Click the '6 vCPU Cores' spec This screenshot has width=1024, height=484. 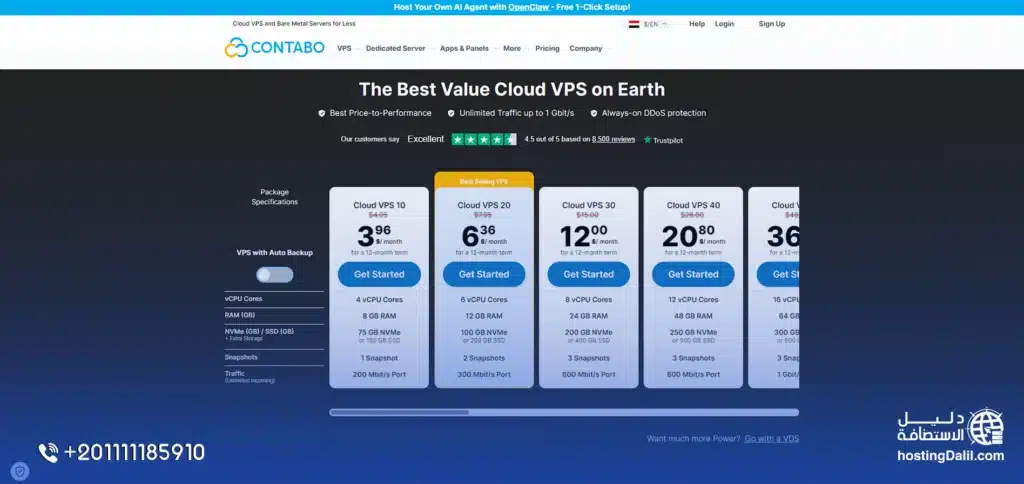(x=484, y=300)
